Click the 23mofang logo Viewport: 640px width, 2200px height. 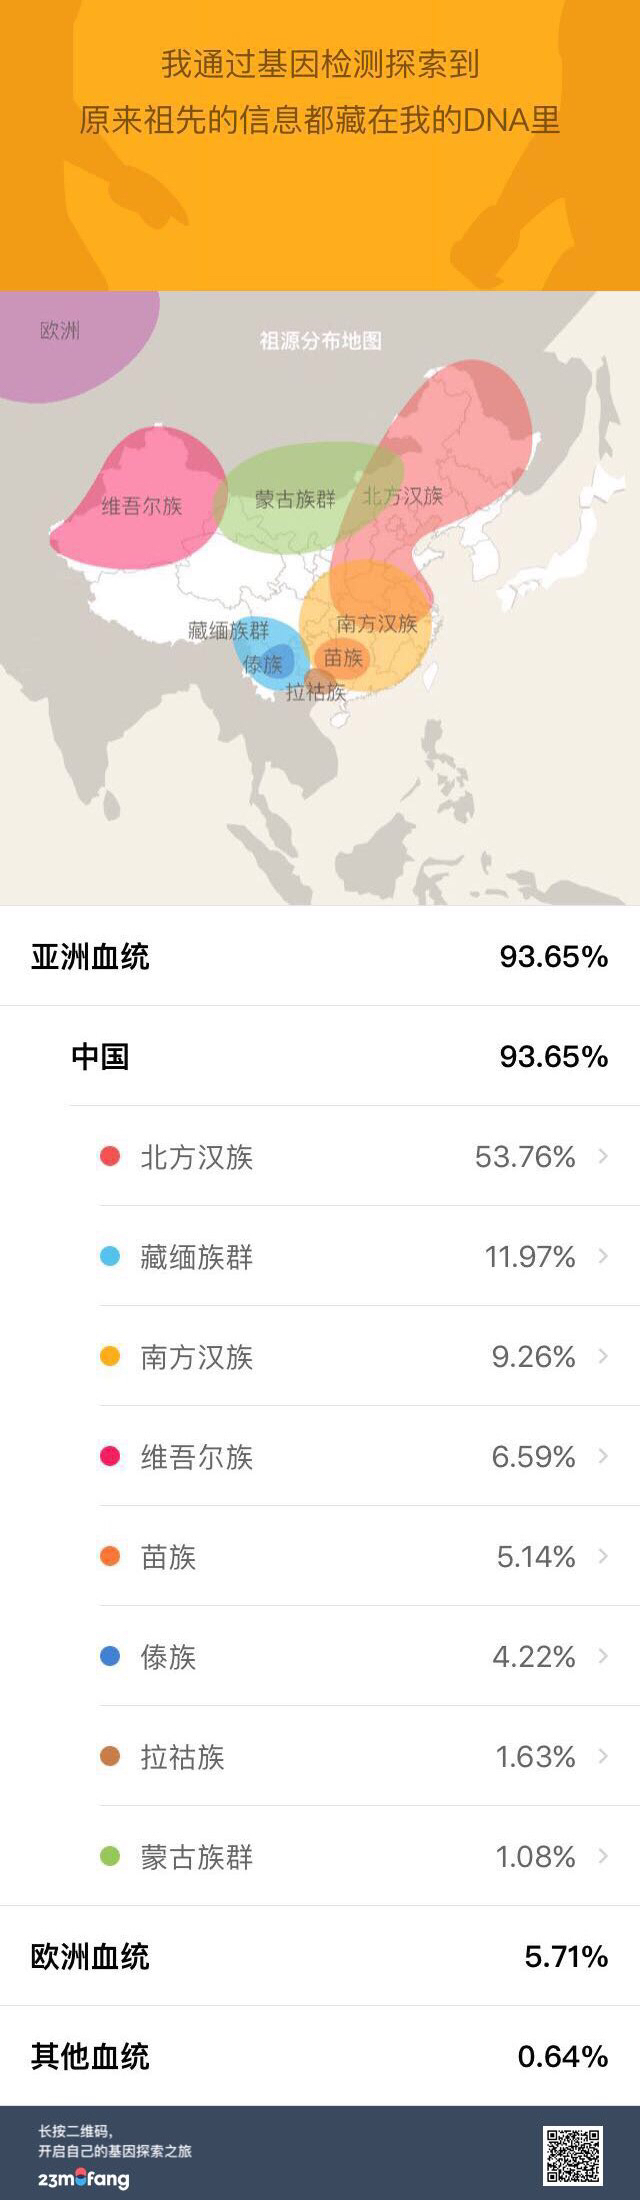tap(84, 2179)
